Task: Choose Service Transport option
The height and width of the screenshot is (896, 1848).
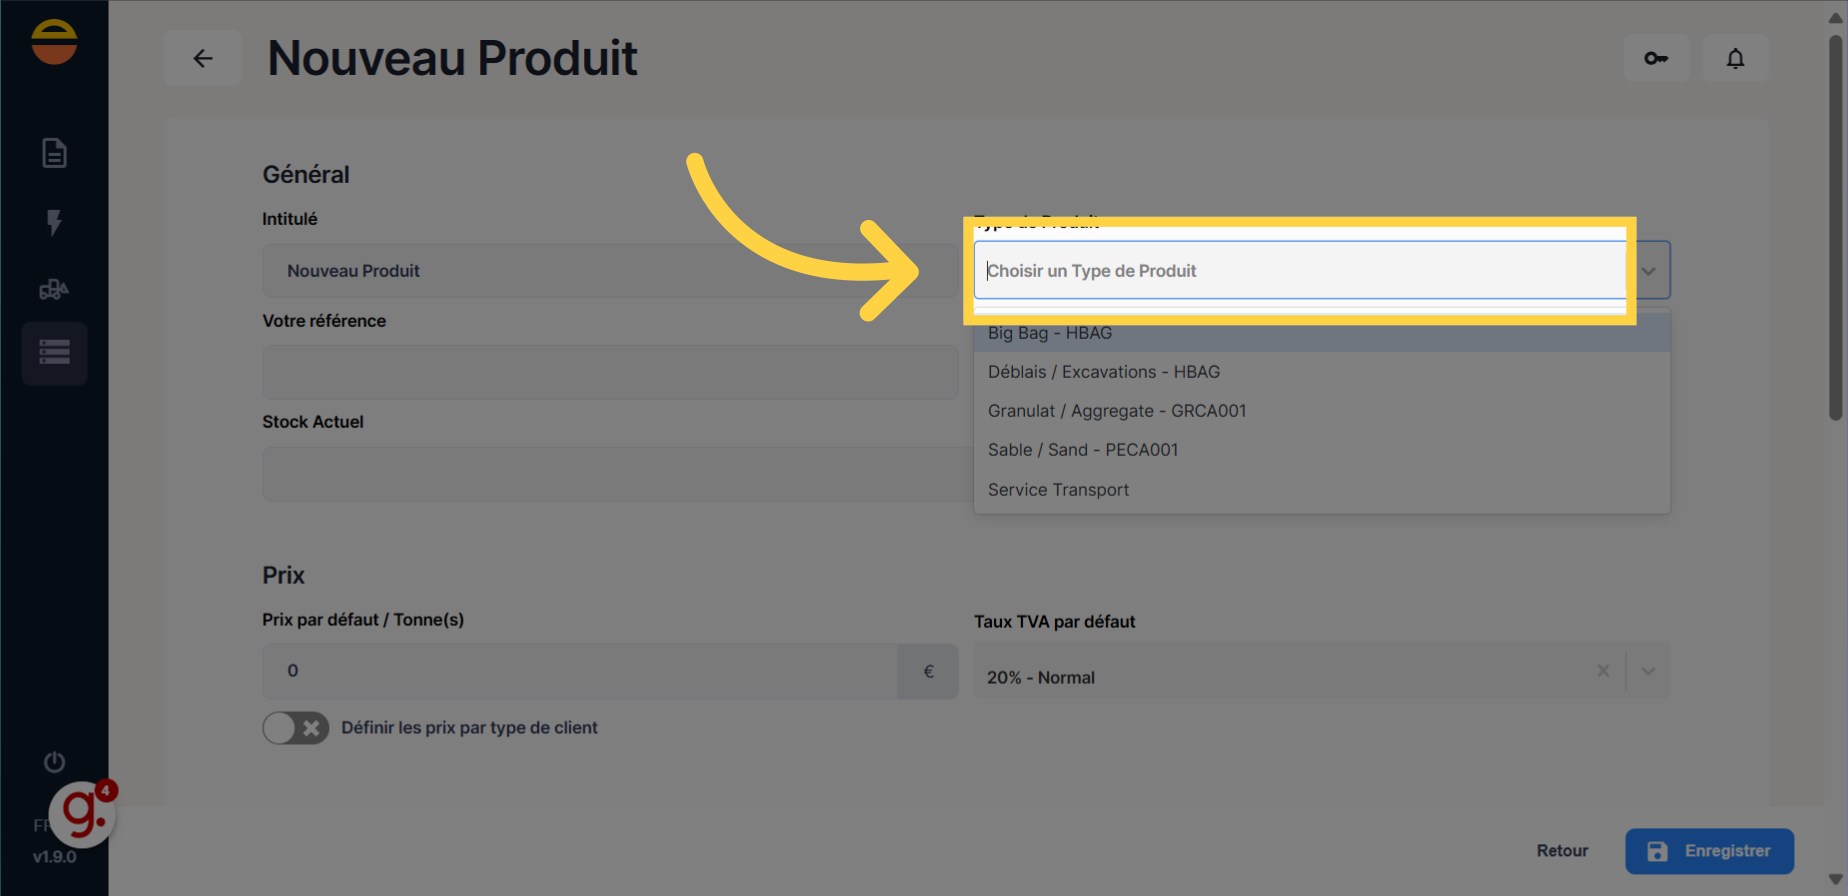Action: click(1321, 490)
